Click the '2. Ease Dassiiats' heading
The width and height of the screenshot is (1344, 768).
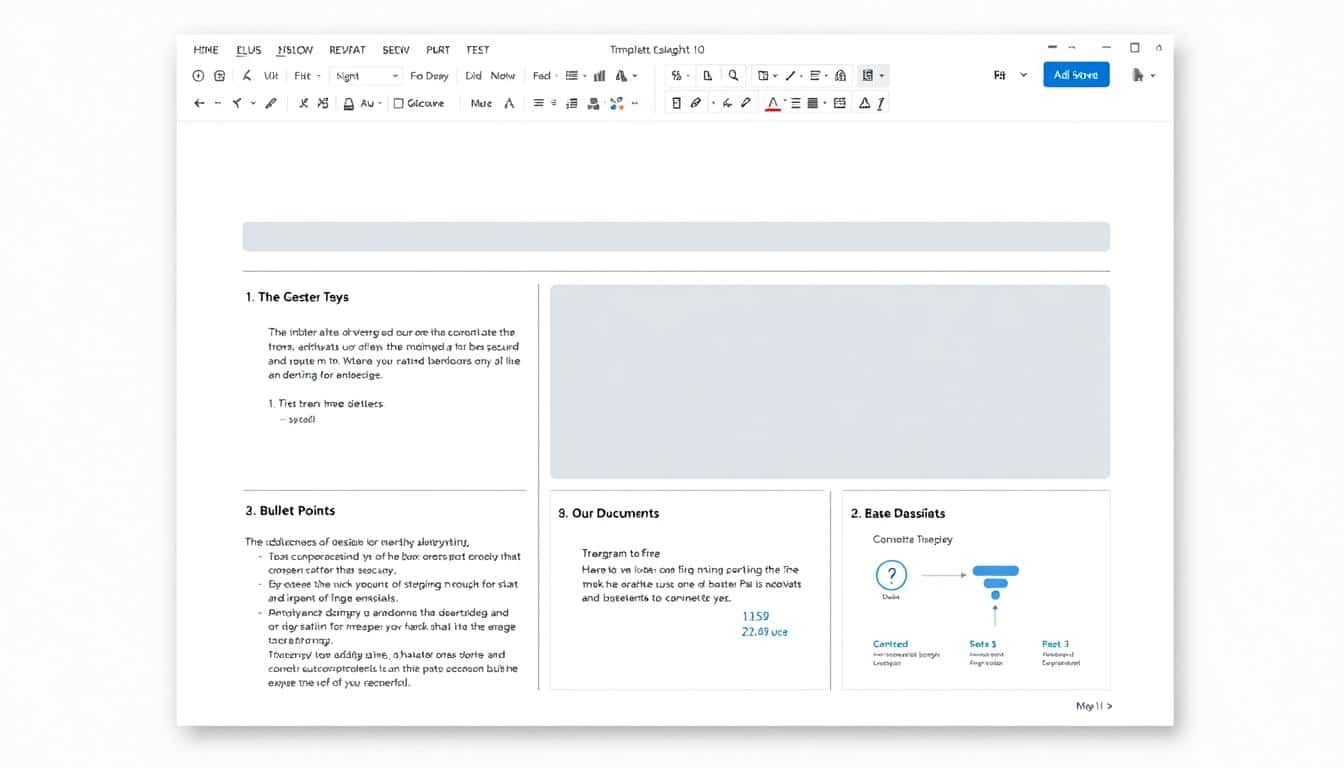(x=898, y=513)
